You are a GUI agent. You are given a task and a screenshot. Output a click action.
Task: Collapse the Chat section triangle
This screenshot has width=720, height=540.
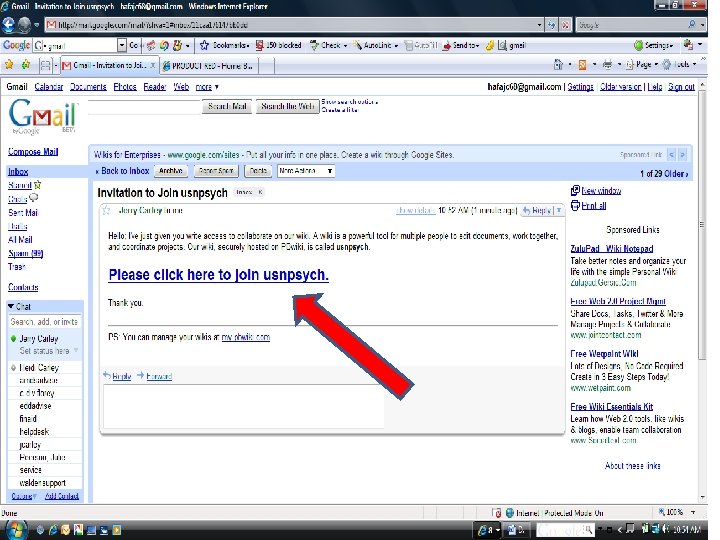click(11, 306)
